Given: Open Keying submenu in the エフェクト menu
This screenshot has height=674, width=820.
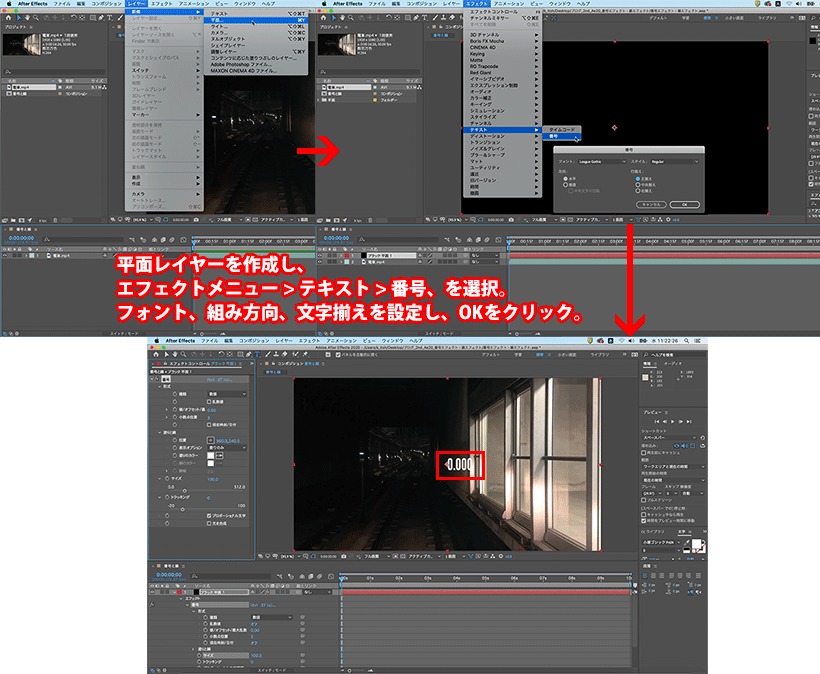Looking at the screenshot, I should coord(502,54).
